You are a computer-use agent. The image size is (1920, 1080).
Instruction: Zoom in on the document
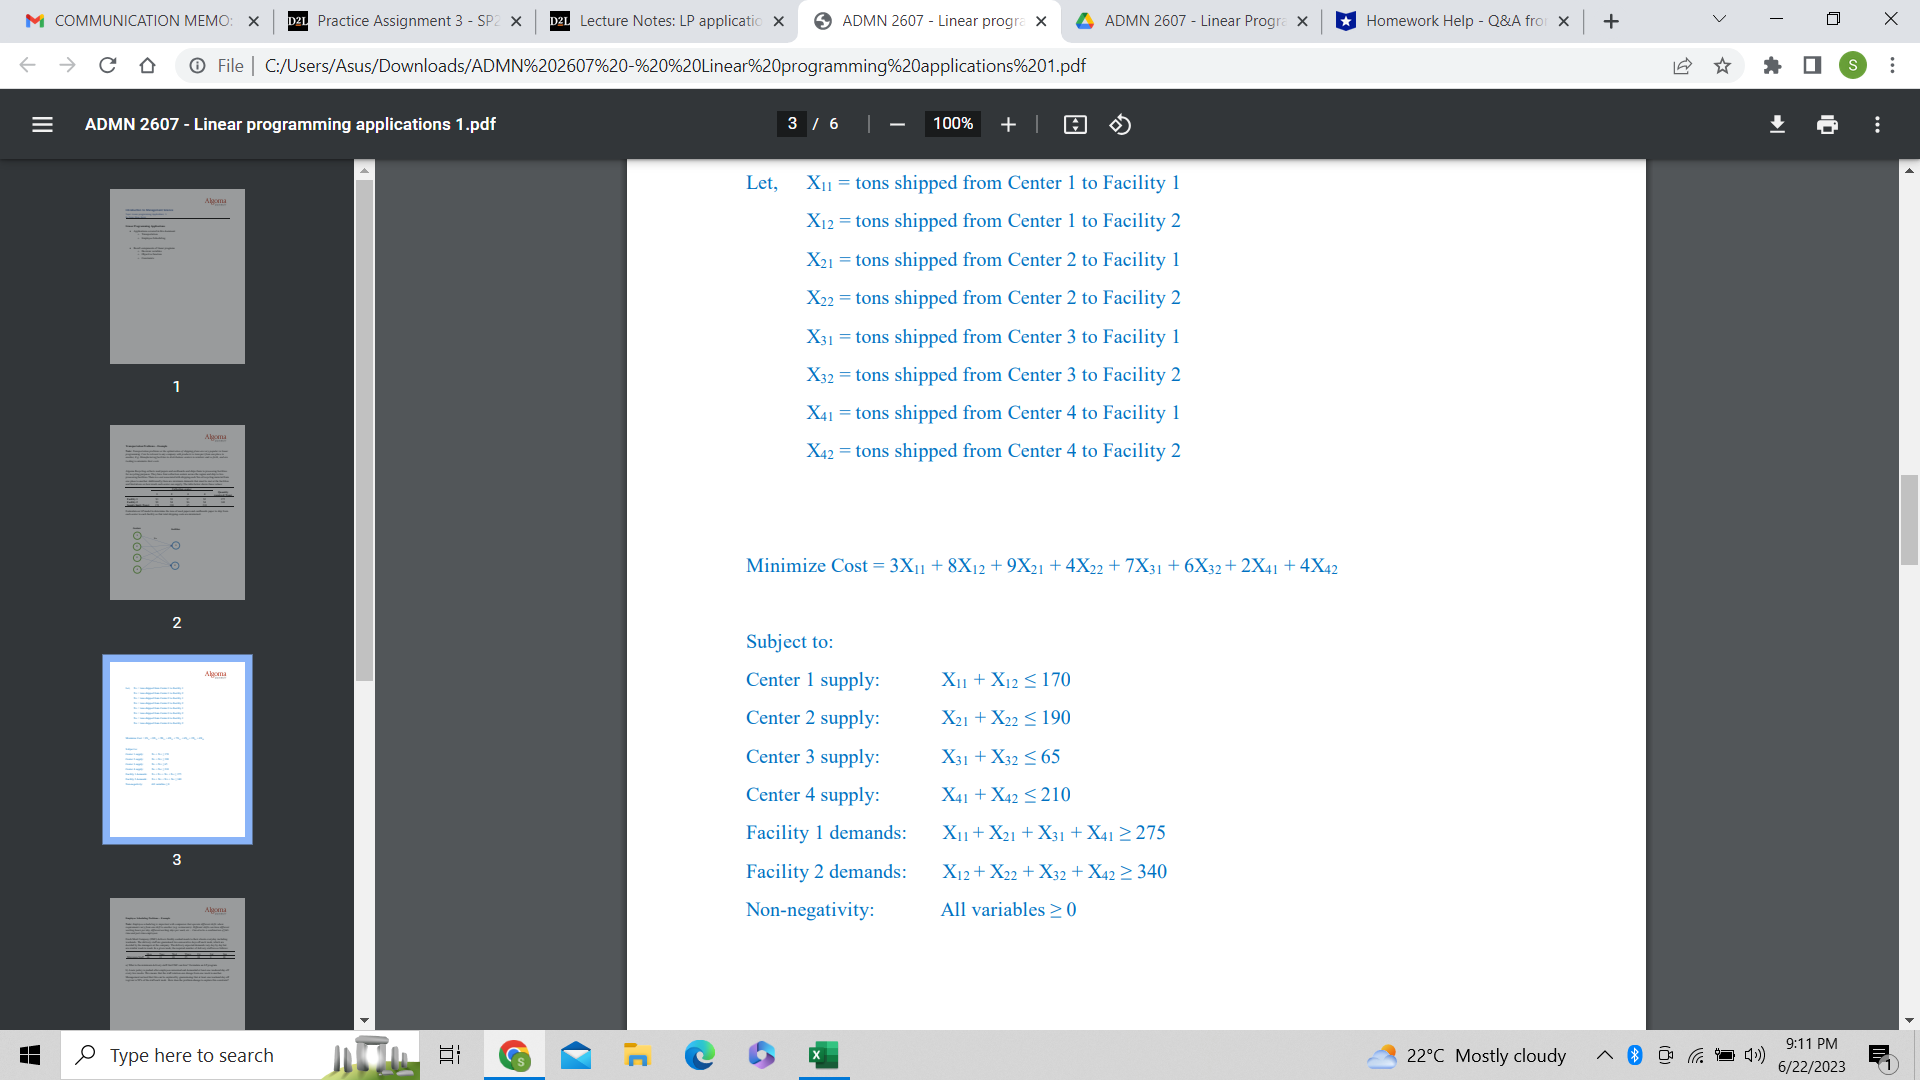pyautogui.click(x=1008, y=124)
